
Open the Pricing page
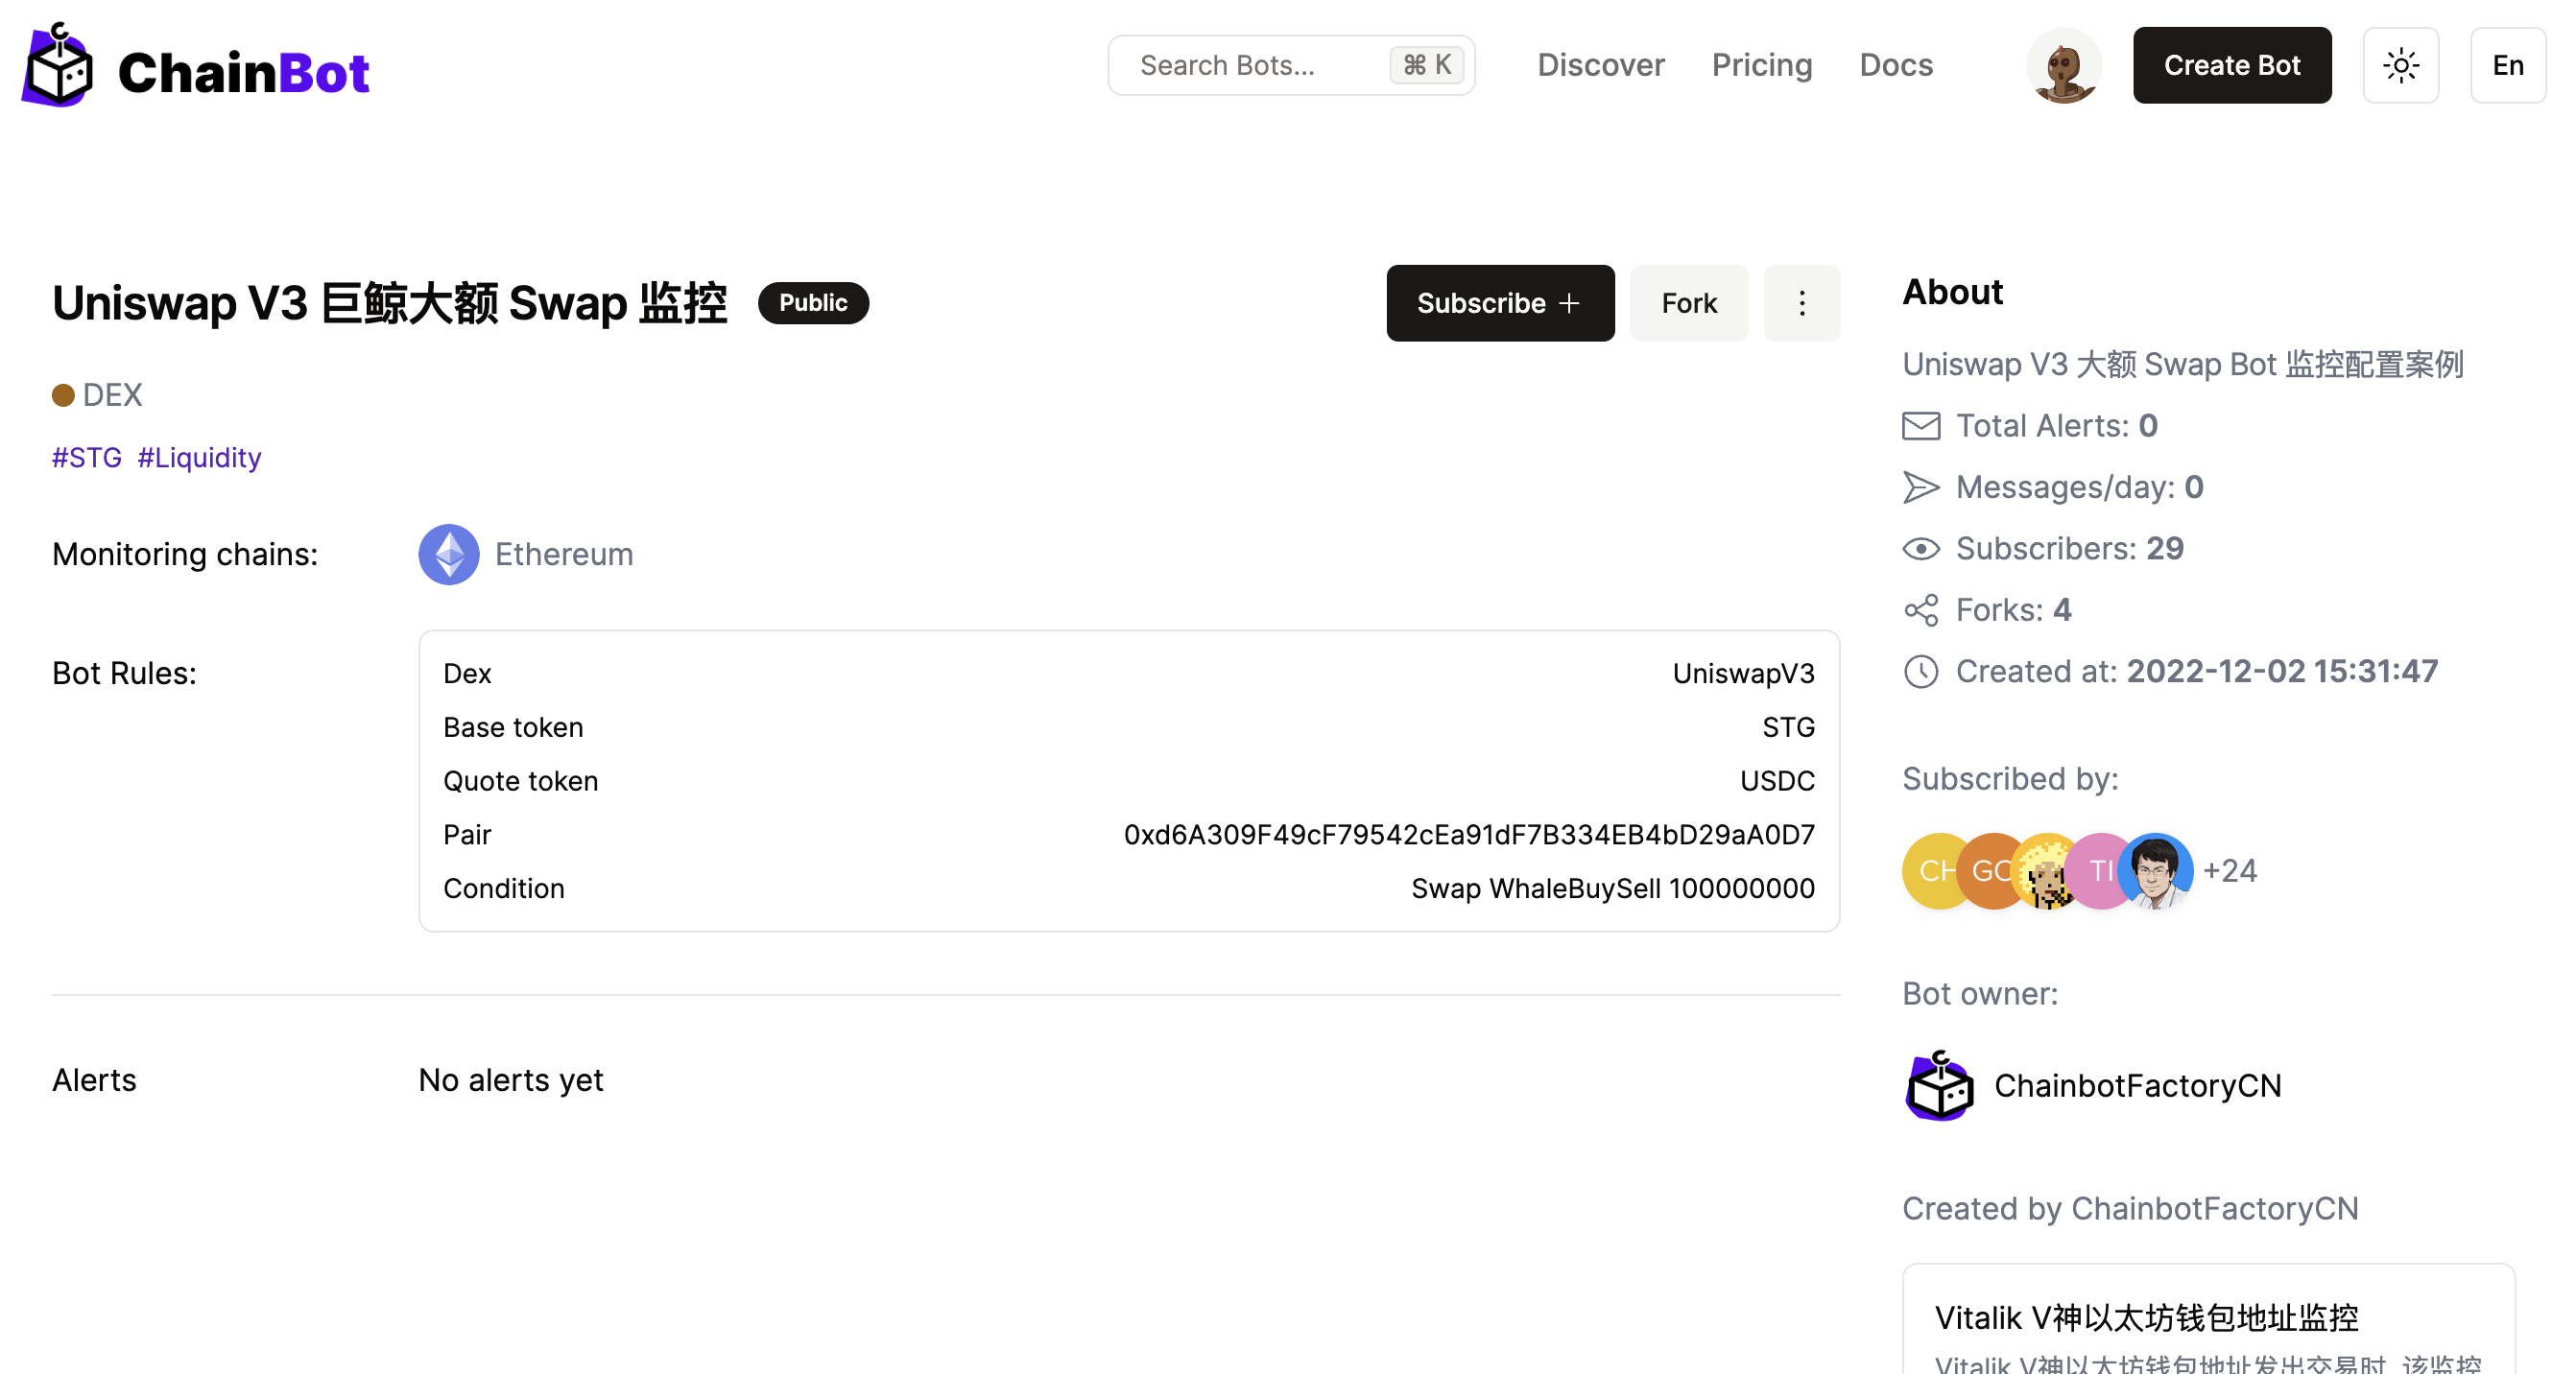(1761, 66)
